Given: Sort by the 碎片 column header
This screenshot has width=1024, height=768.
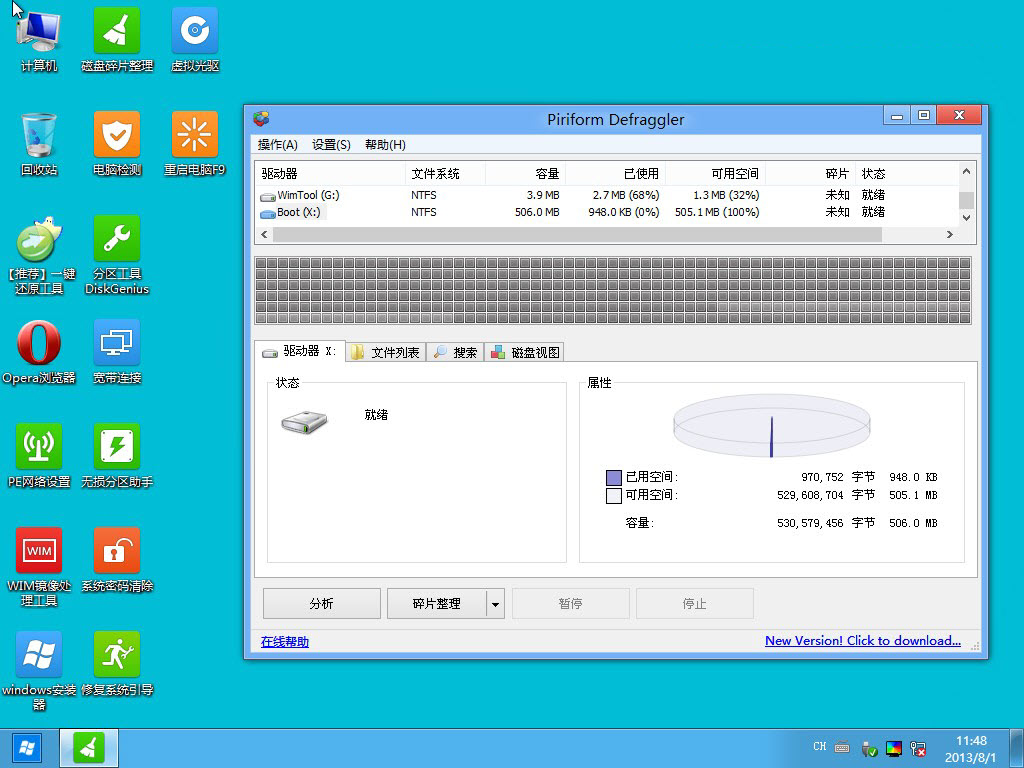Looking at the screenshot, I should click(x=810, y=174).
